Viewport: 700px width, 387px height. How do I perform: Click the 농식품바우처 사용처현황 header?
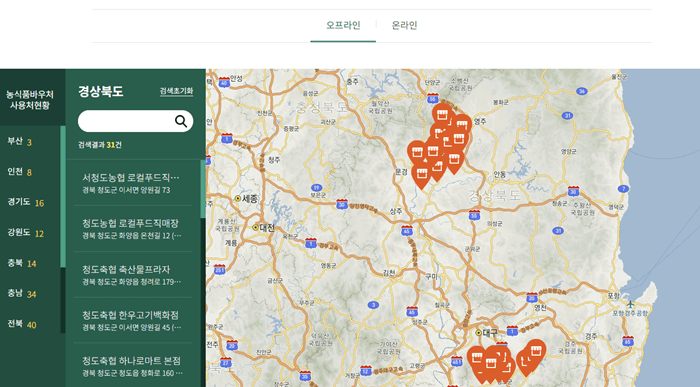pyautogui.click(x=30, y=100)
